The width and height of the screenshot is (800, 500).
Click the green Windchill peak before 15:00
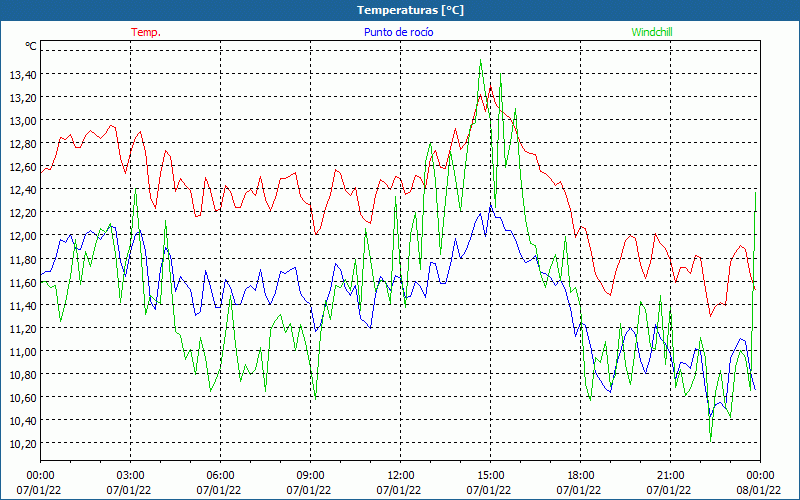click(481, 60)
